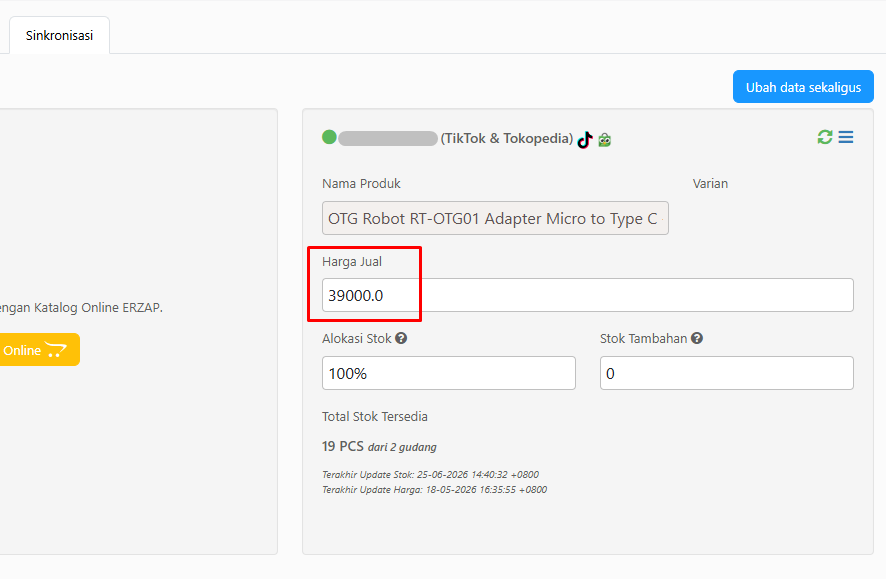Click the TikTok logo icon
886x579 pixels.
coord(585,139)
